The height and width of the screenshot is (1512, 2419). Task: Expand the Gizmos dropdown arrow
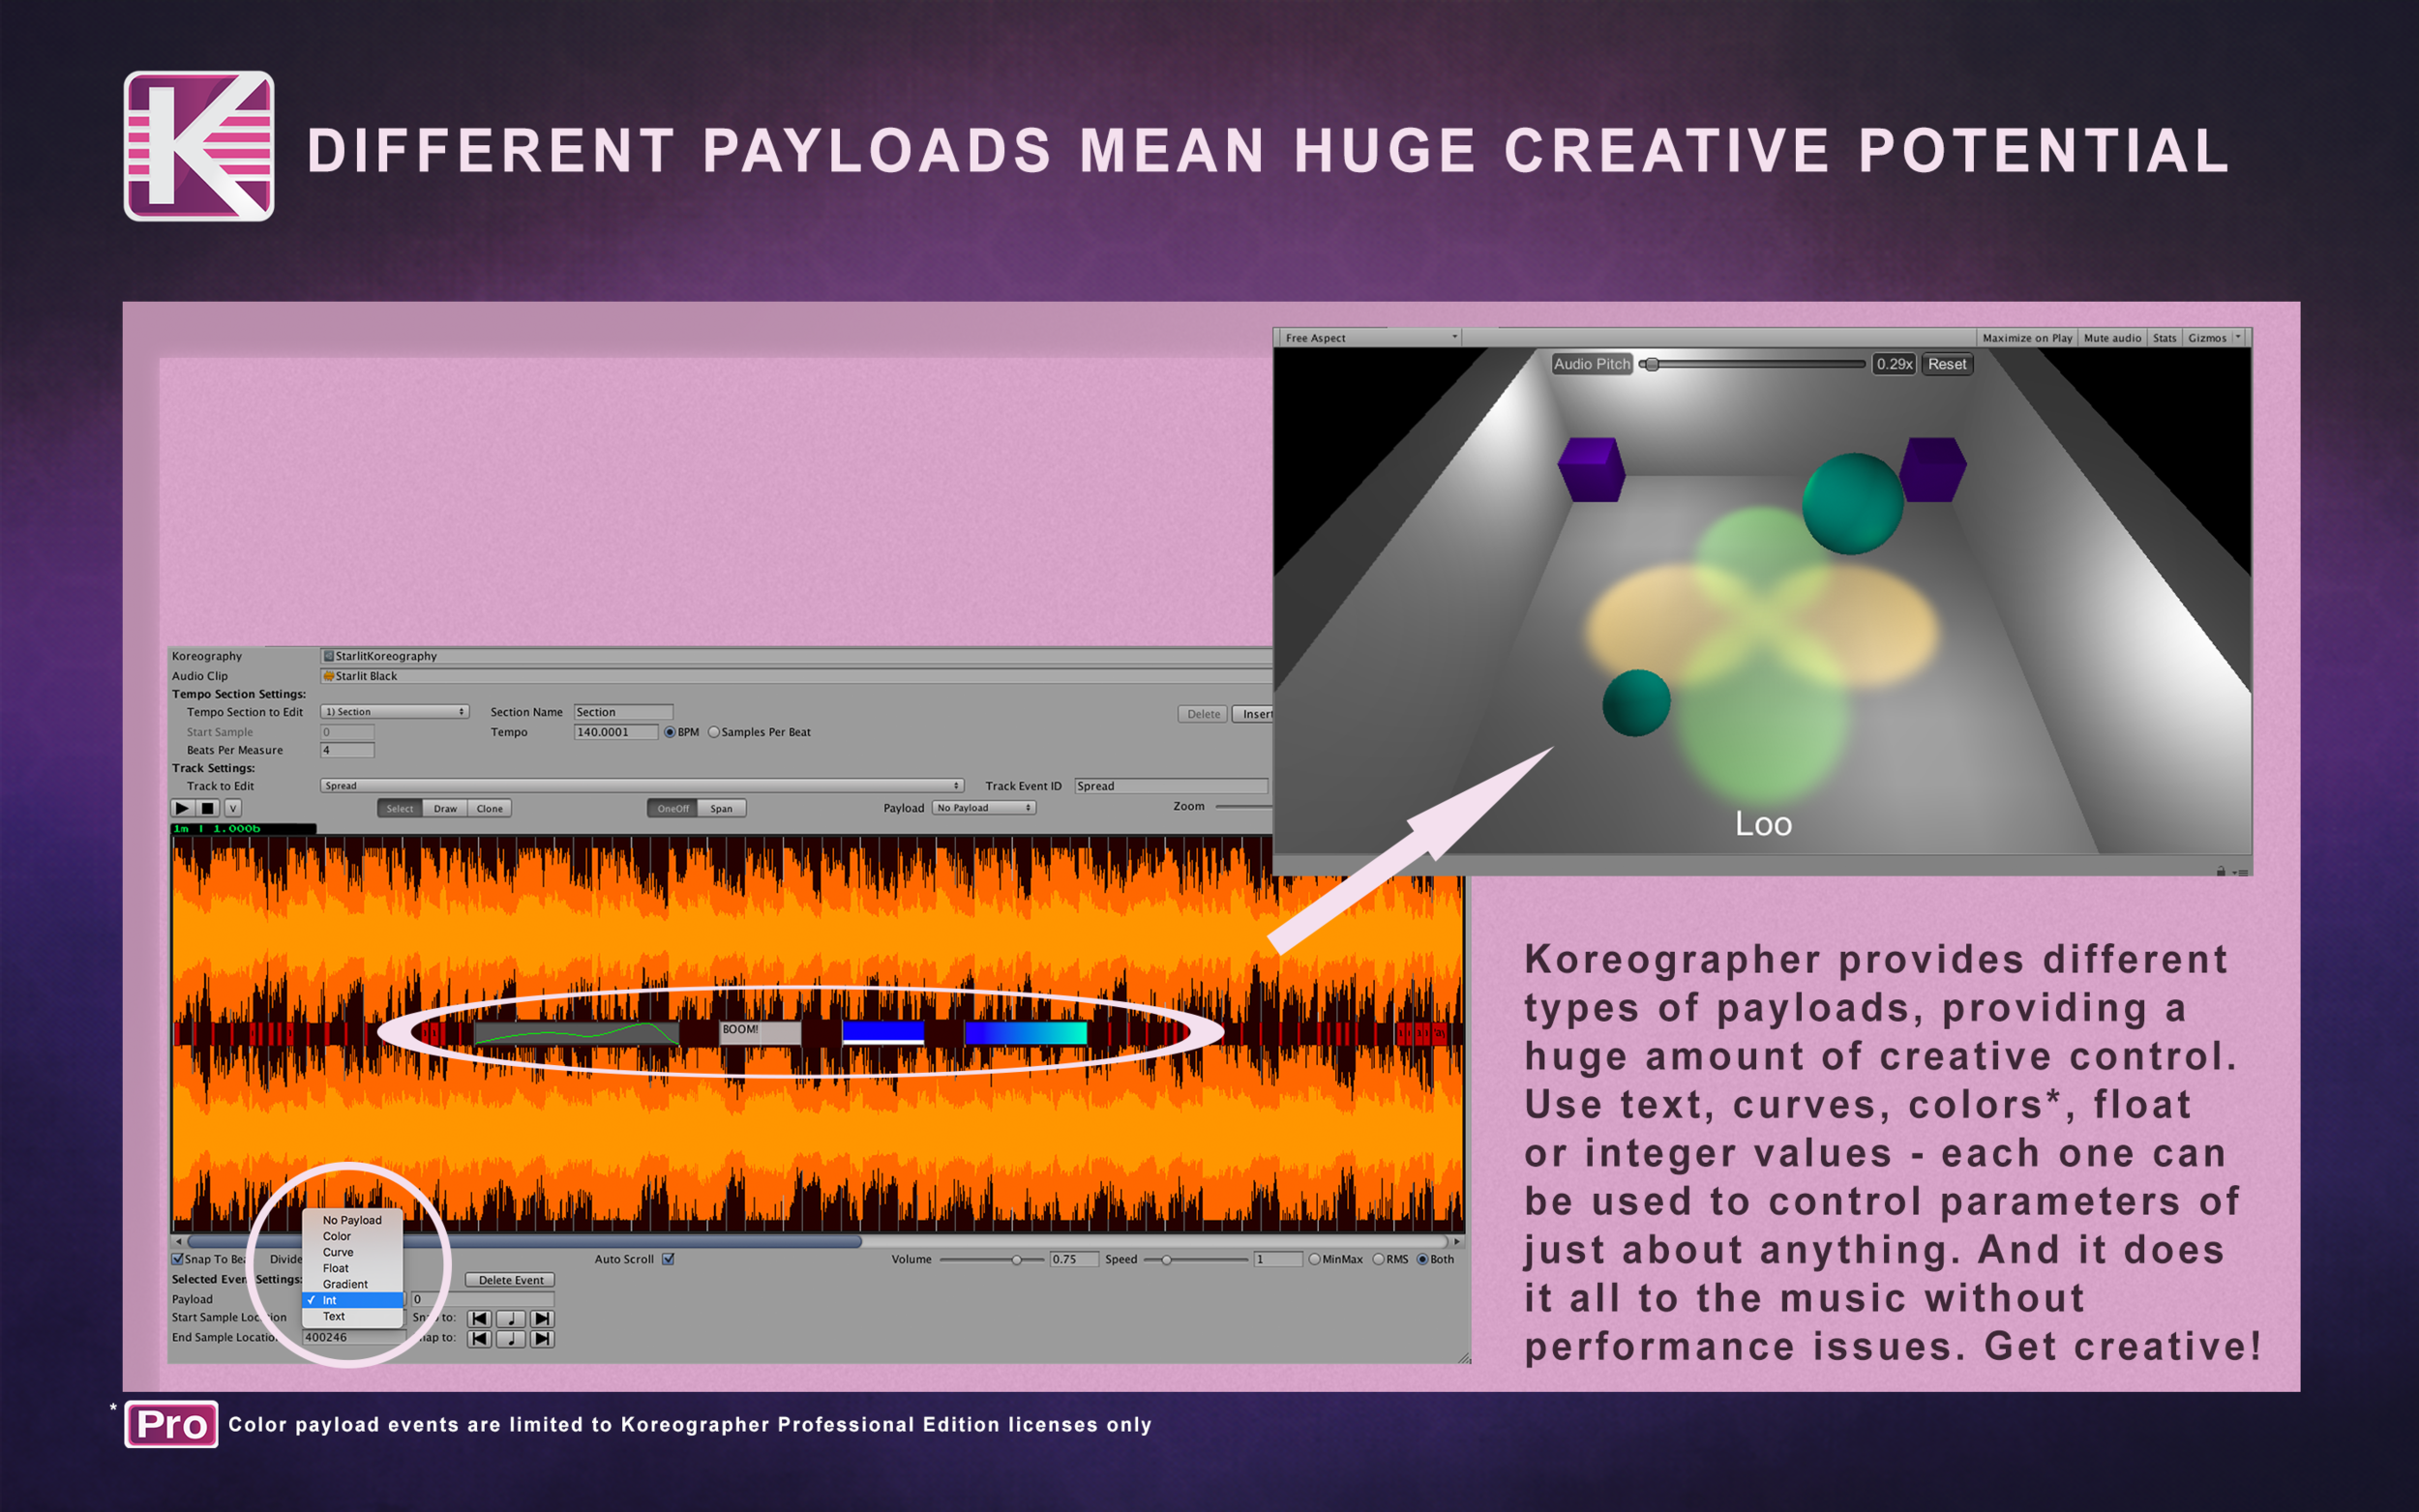click(2238, 338)
